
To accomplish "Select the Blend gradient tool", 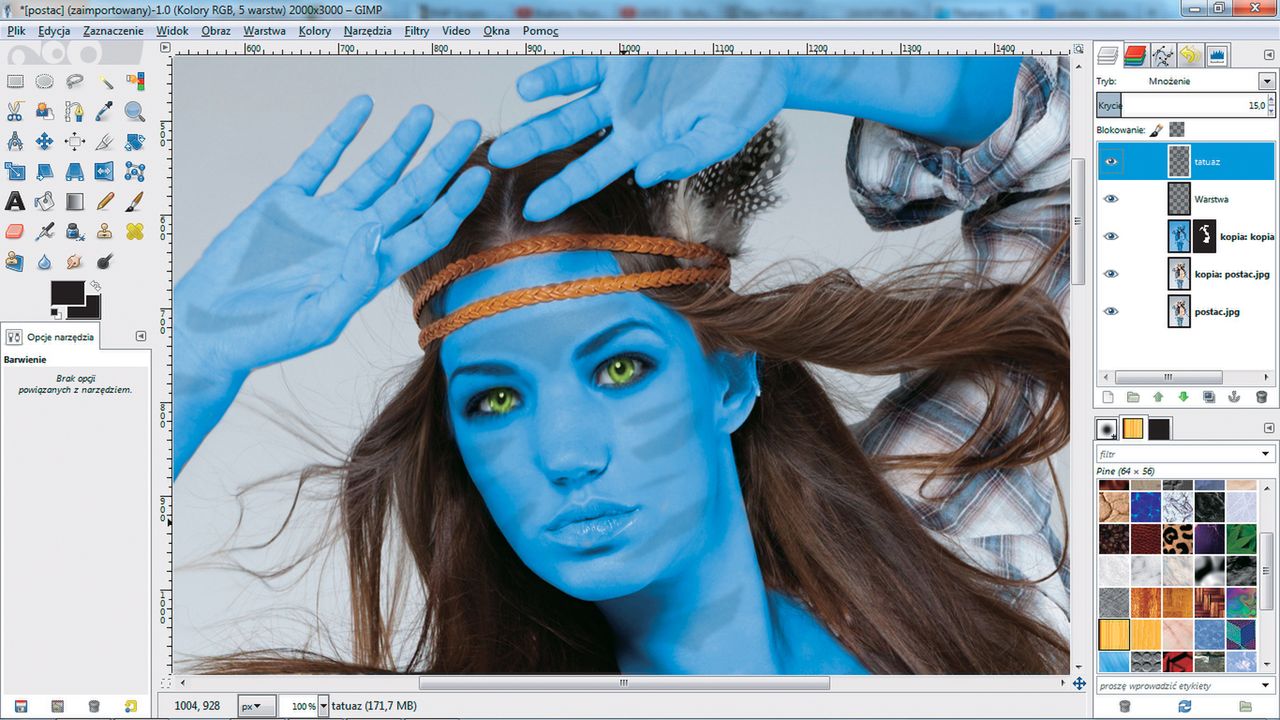I will click(75, 201).
